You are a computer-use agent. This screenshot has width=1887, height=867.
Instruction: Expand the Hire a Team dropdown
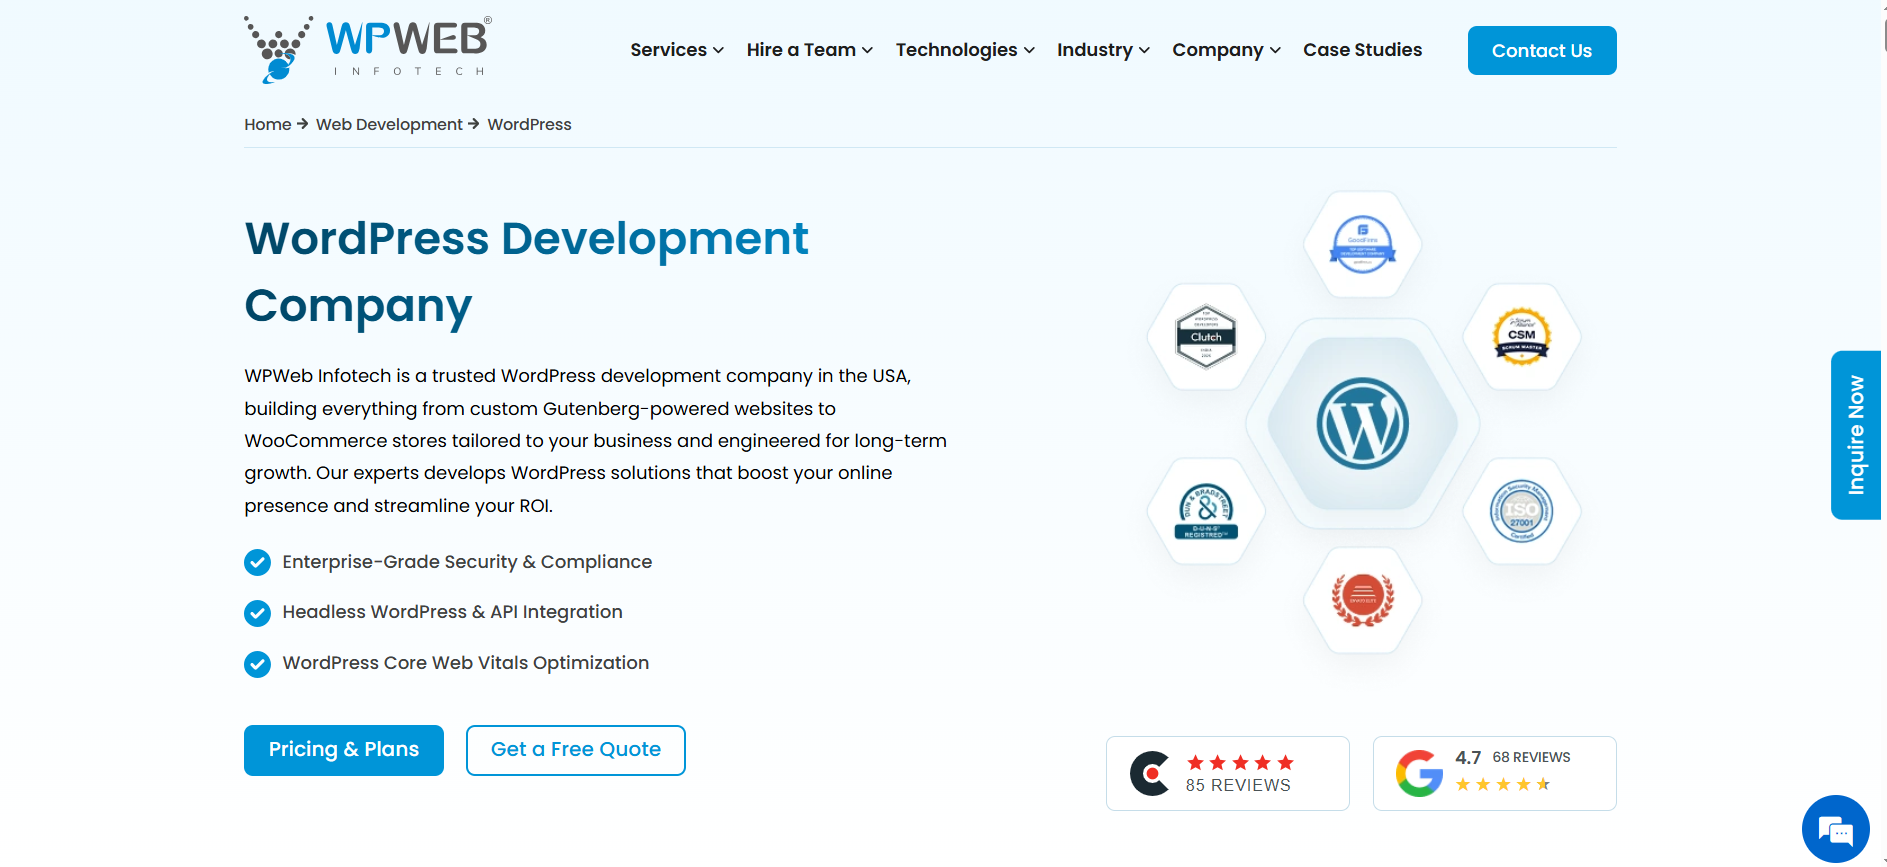pos(810,50)
